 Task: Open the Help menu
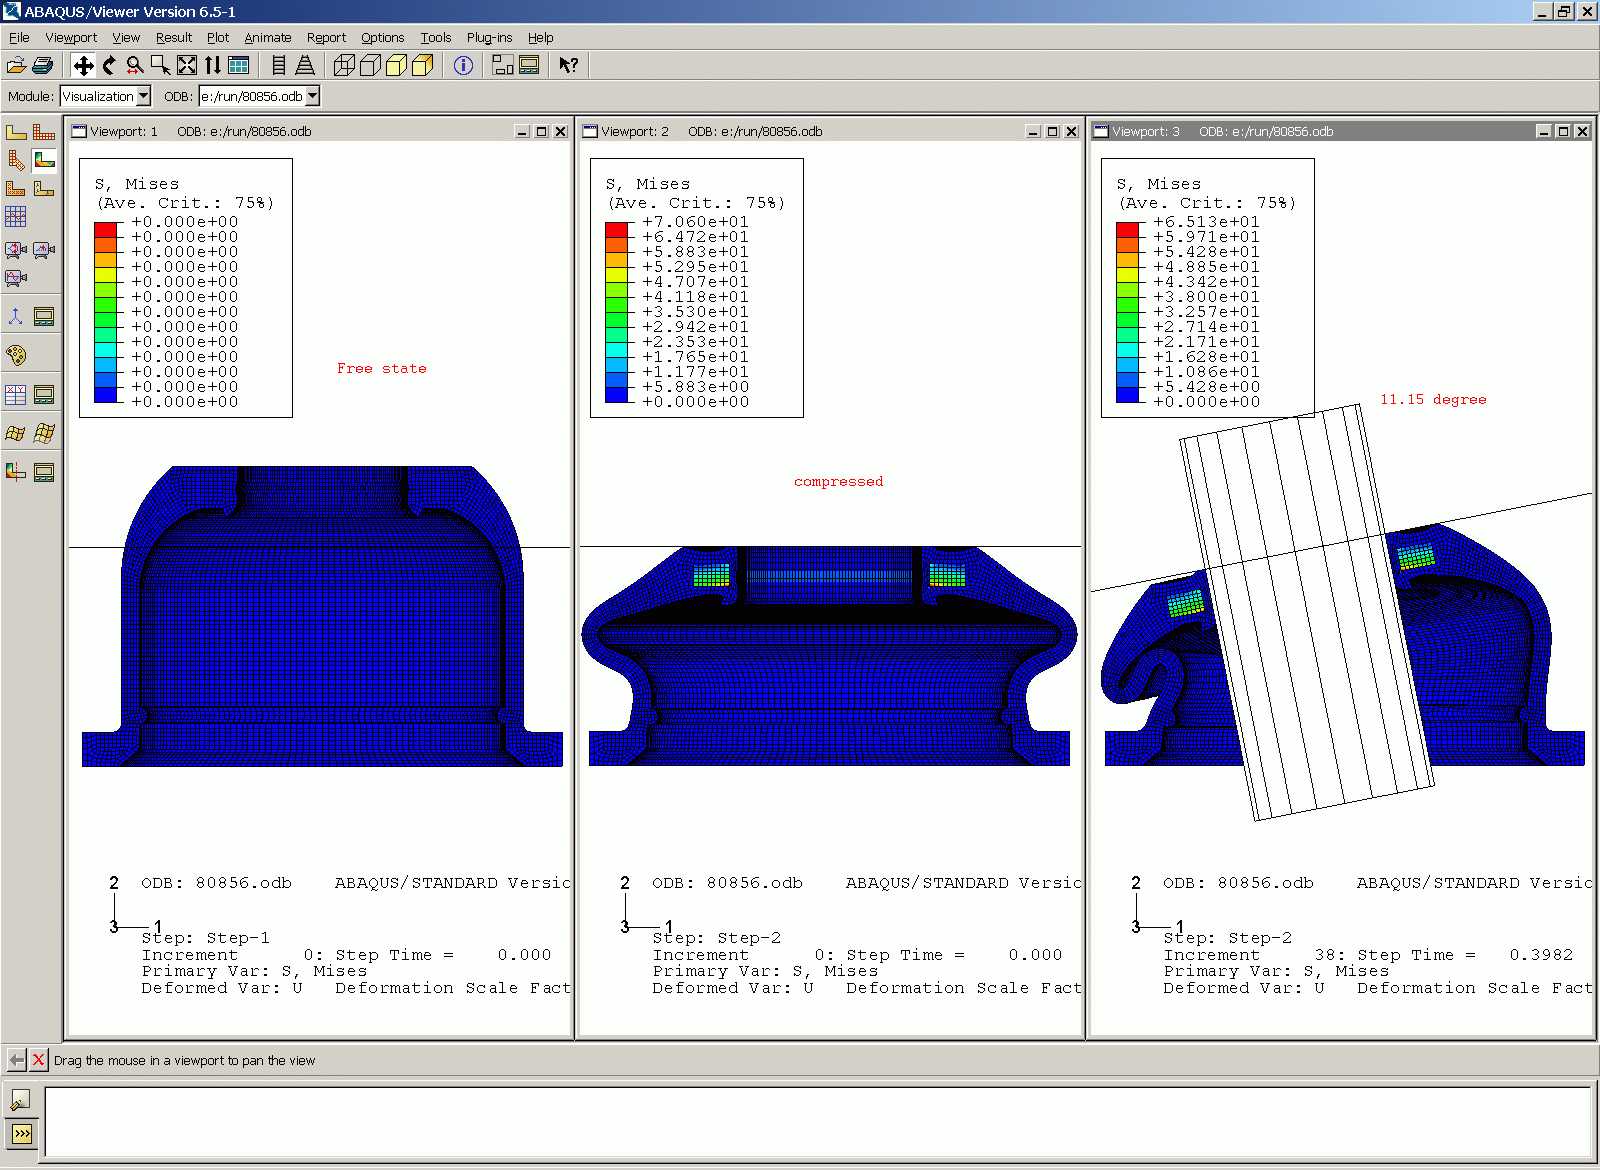(541, 38)
